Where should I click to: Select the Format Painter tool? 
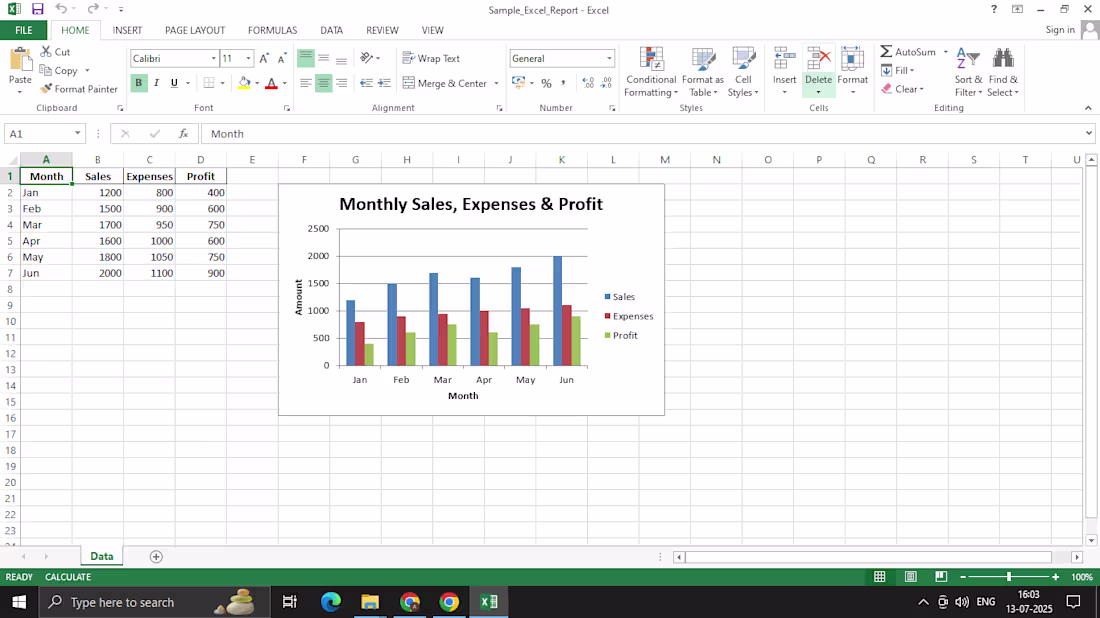[x=79, y=89]
